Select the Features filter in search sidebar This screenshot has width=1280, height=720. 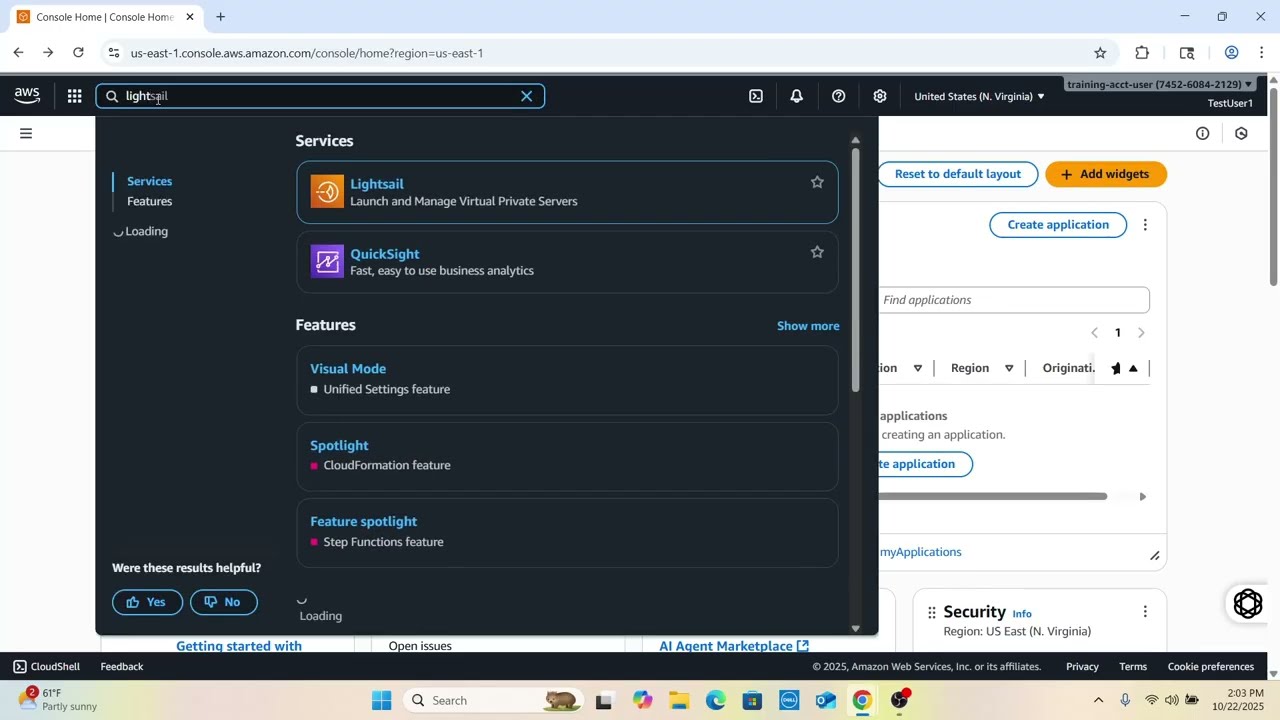point(150,201)
